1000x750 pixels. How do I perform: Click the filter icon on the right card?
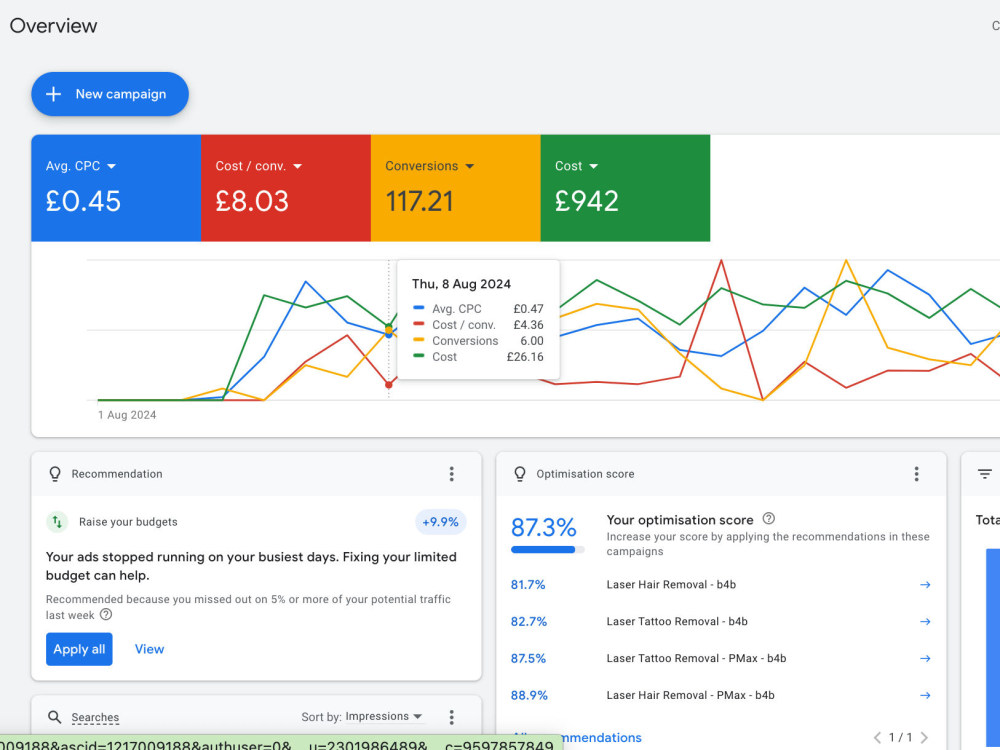pos(985,474)
